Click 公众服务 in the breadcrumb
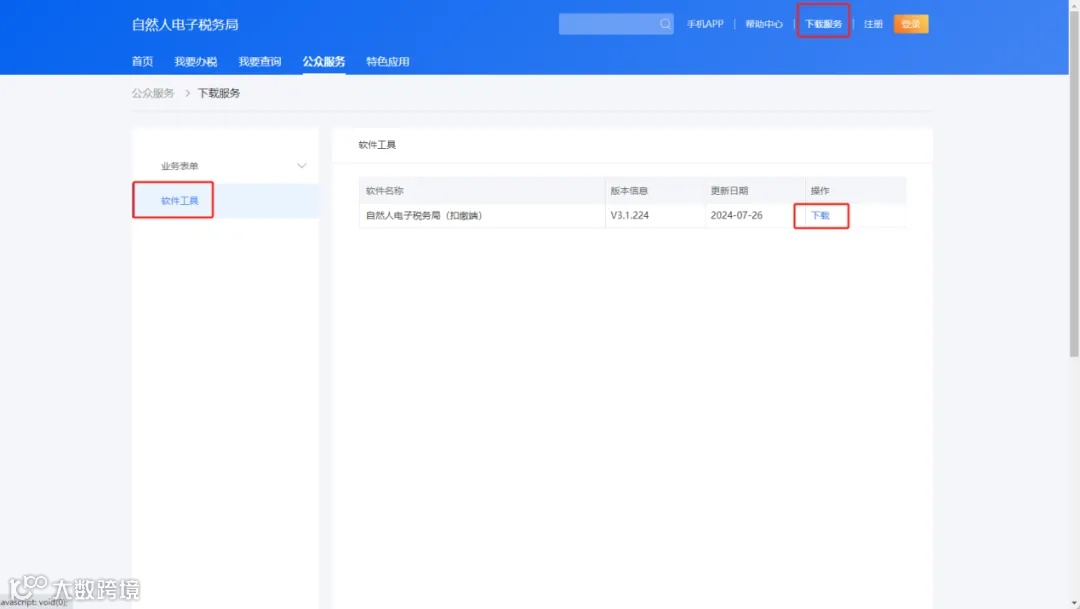 point(152,92)
